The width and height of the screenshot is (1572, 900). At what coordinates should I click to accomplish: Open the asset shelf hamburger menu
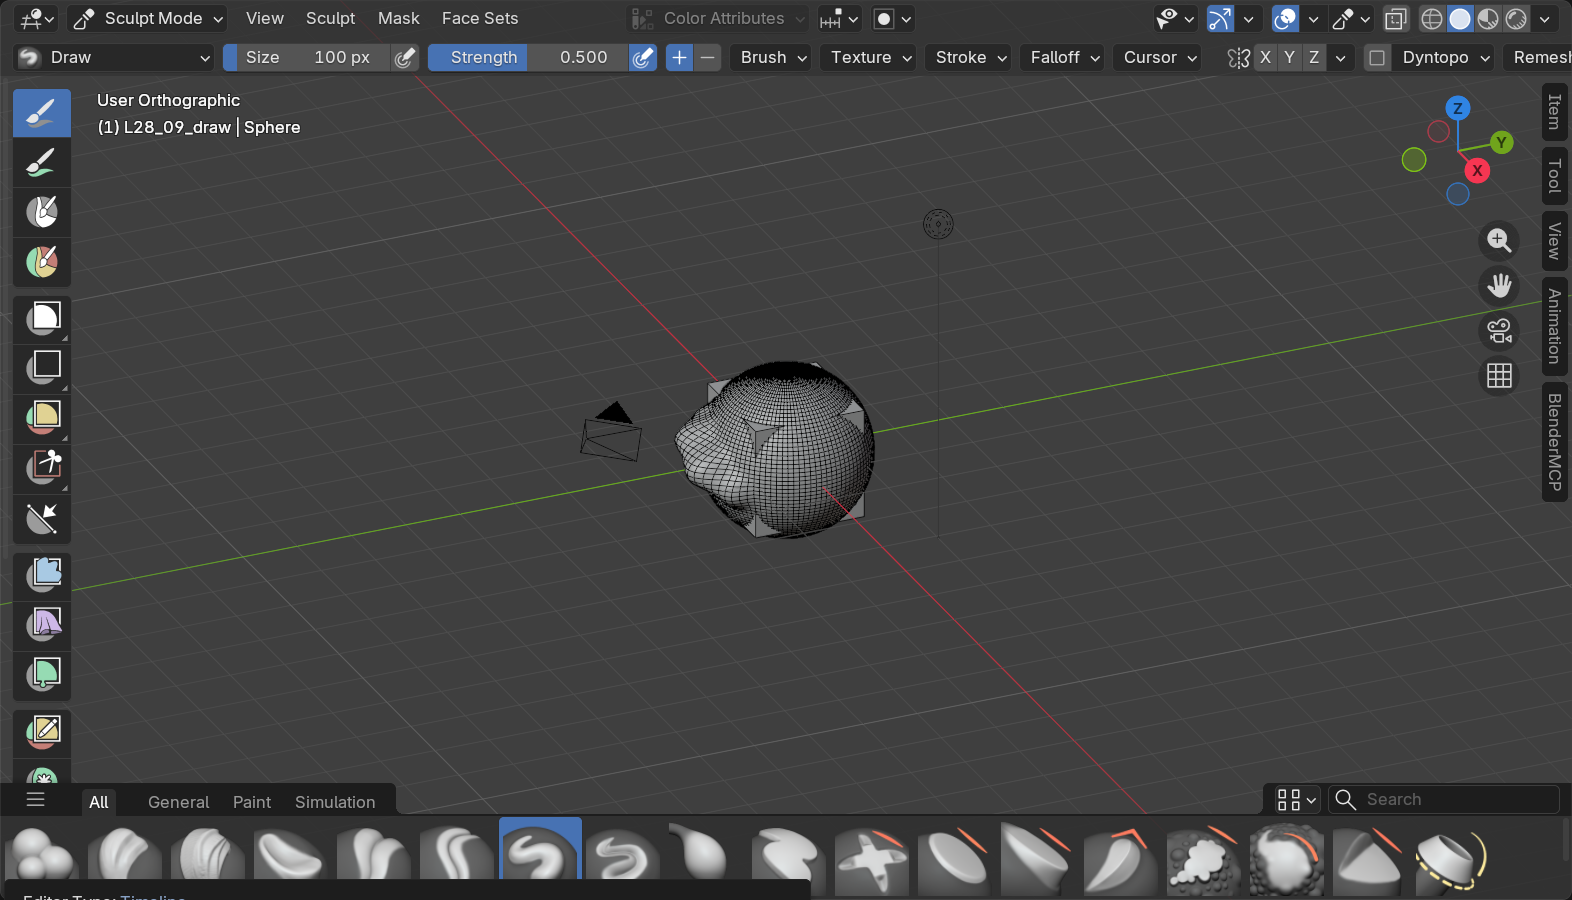[36, 799]
